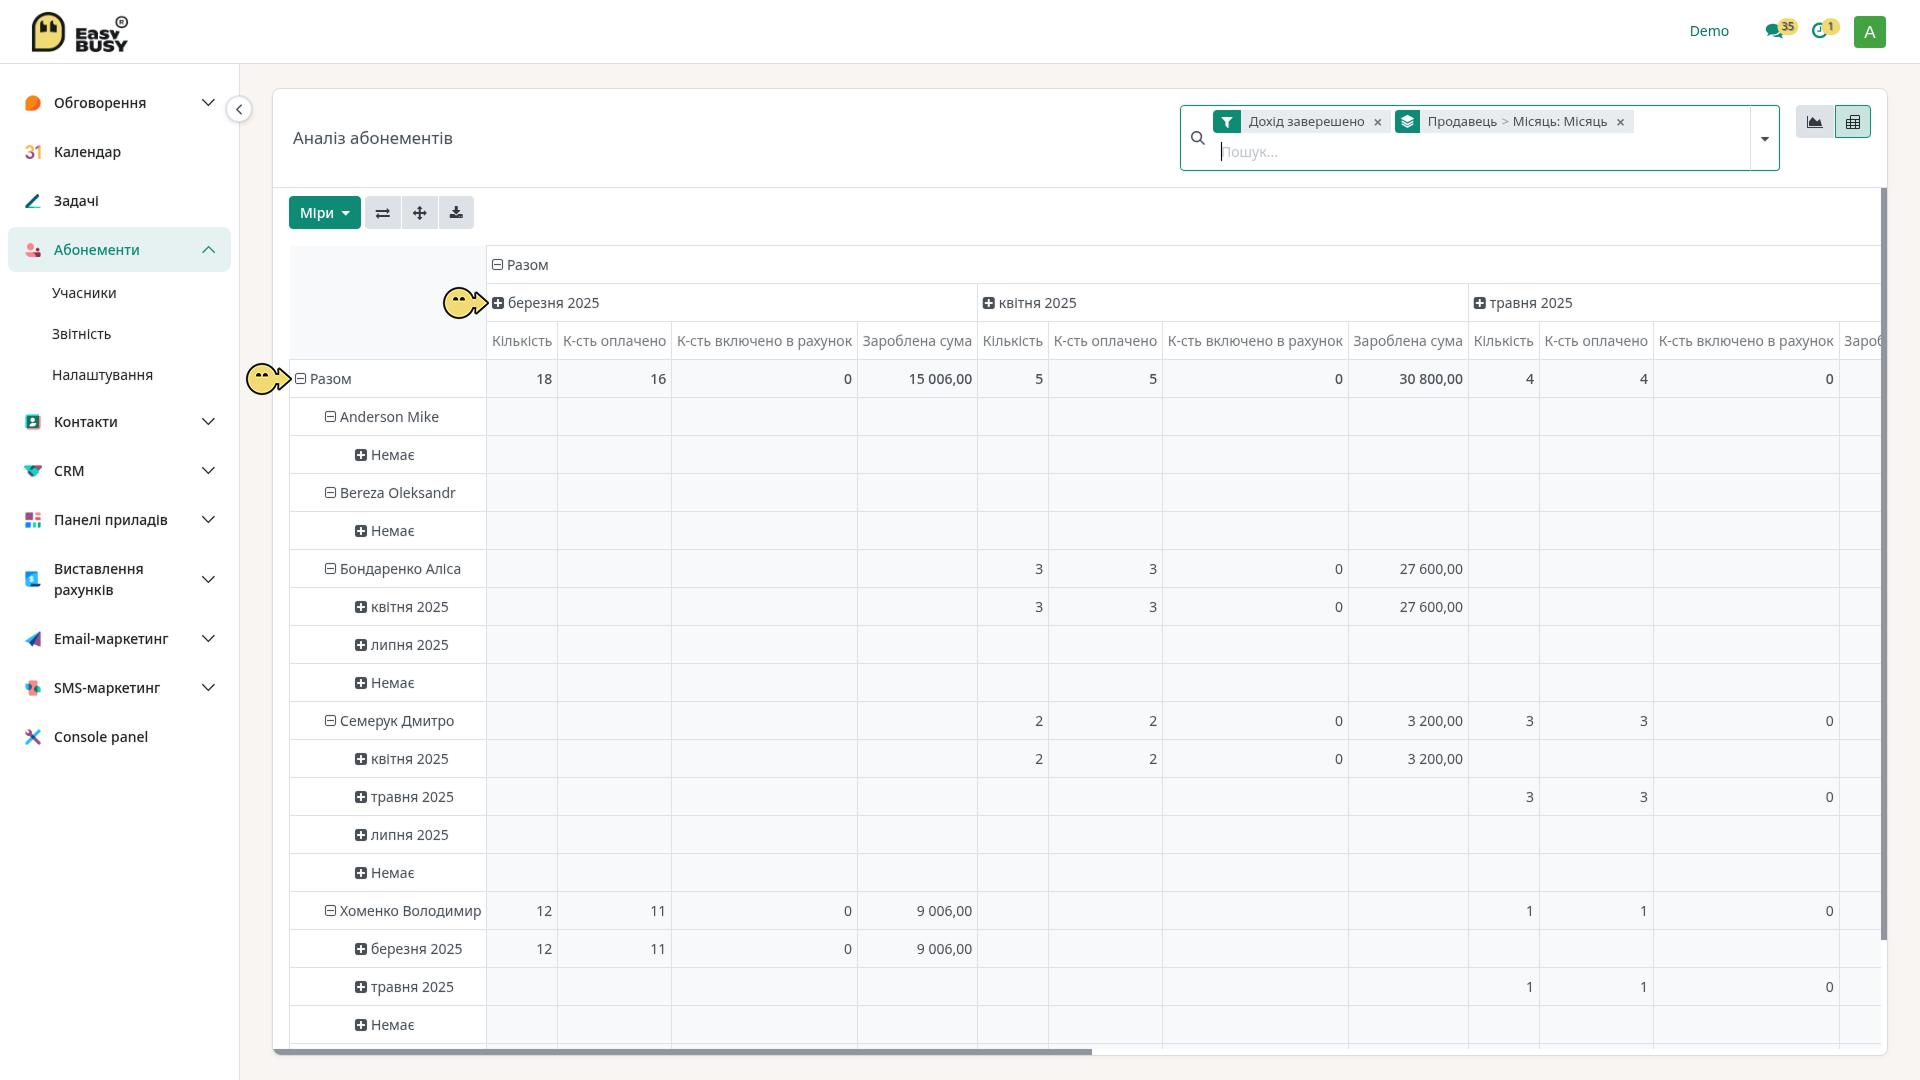Select the pivot table view icon

[x=1853, y=122]
